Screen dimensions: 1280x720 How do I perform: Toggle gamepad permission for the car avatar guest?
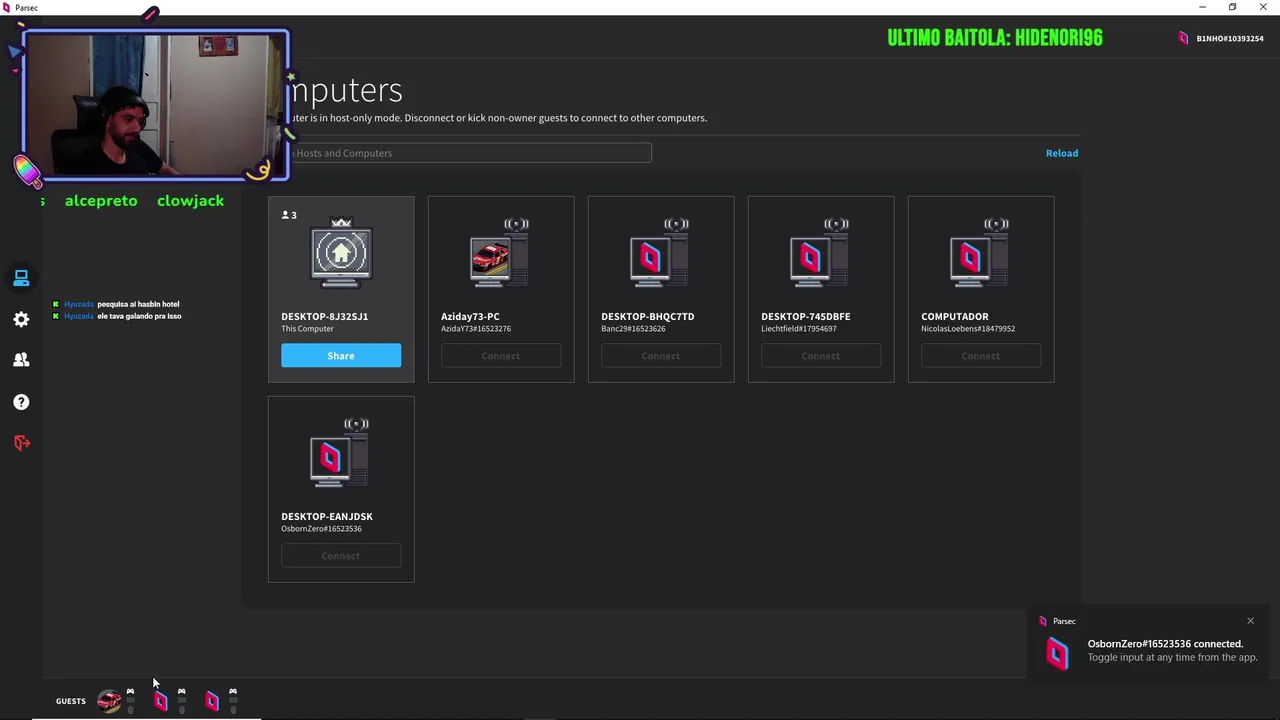click(130, 691)
